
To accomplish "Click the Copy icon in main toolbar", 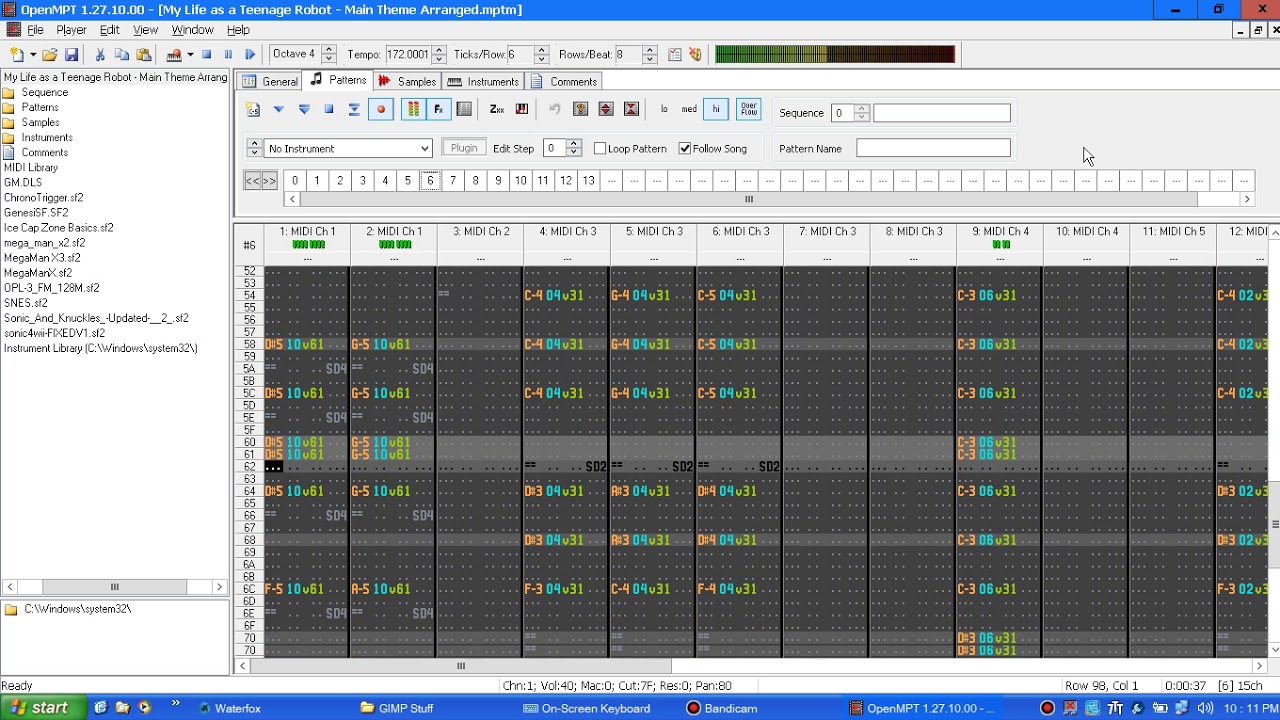I will point(122,55).
